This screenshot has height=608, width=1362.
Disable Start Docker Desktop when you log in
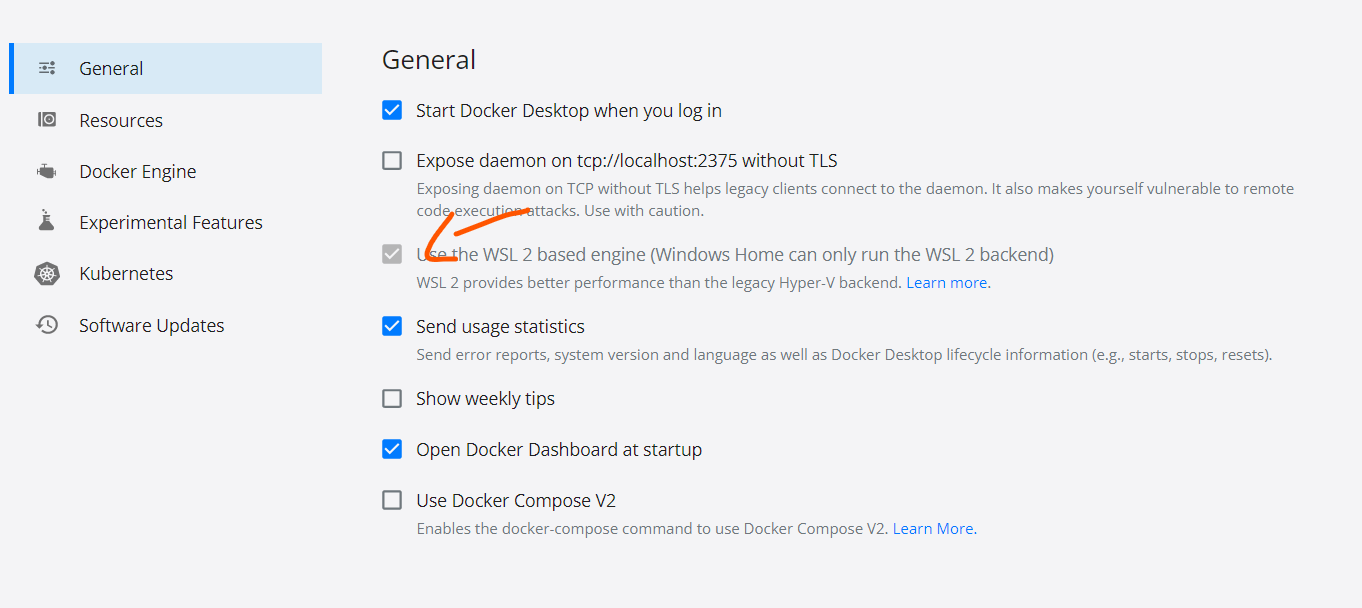click(391, 110)
